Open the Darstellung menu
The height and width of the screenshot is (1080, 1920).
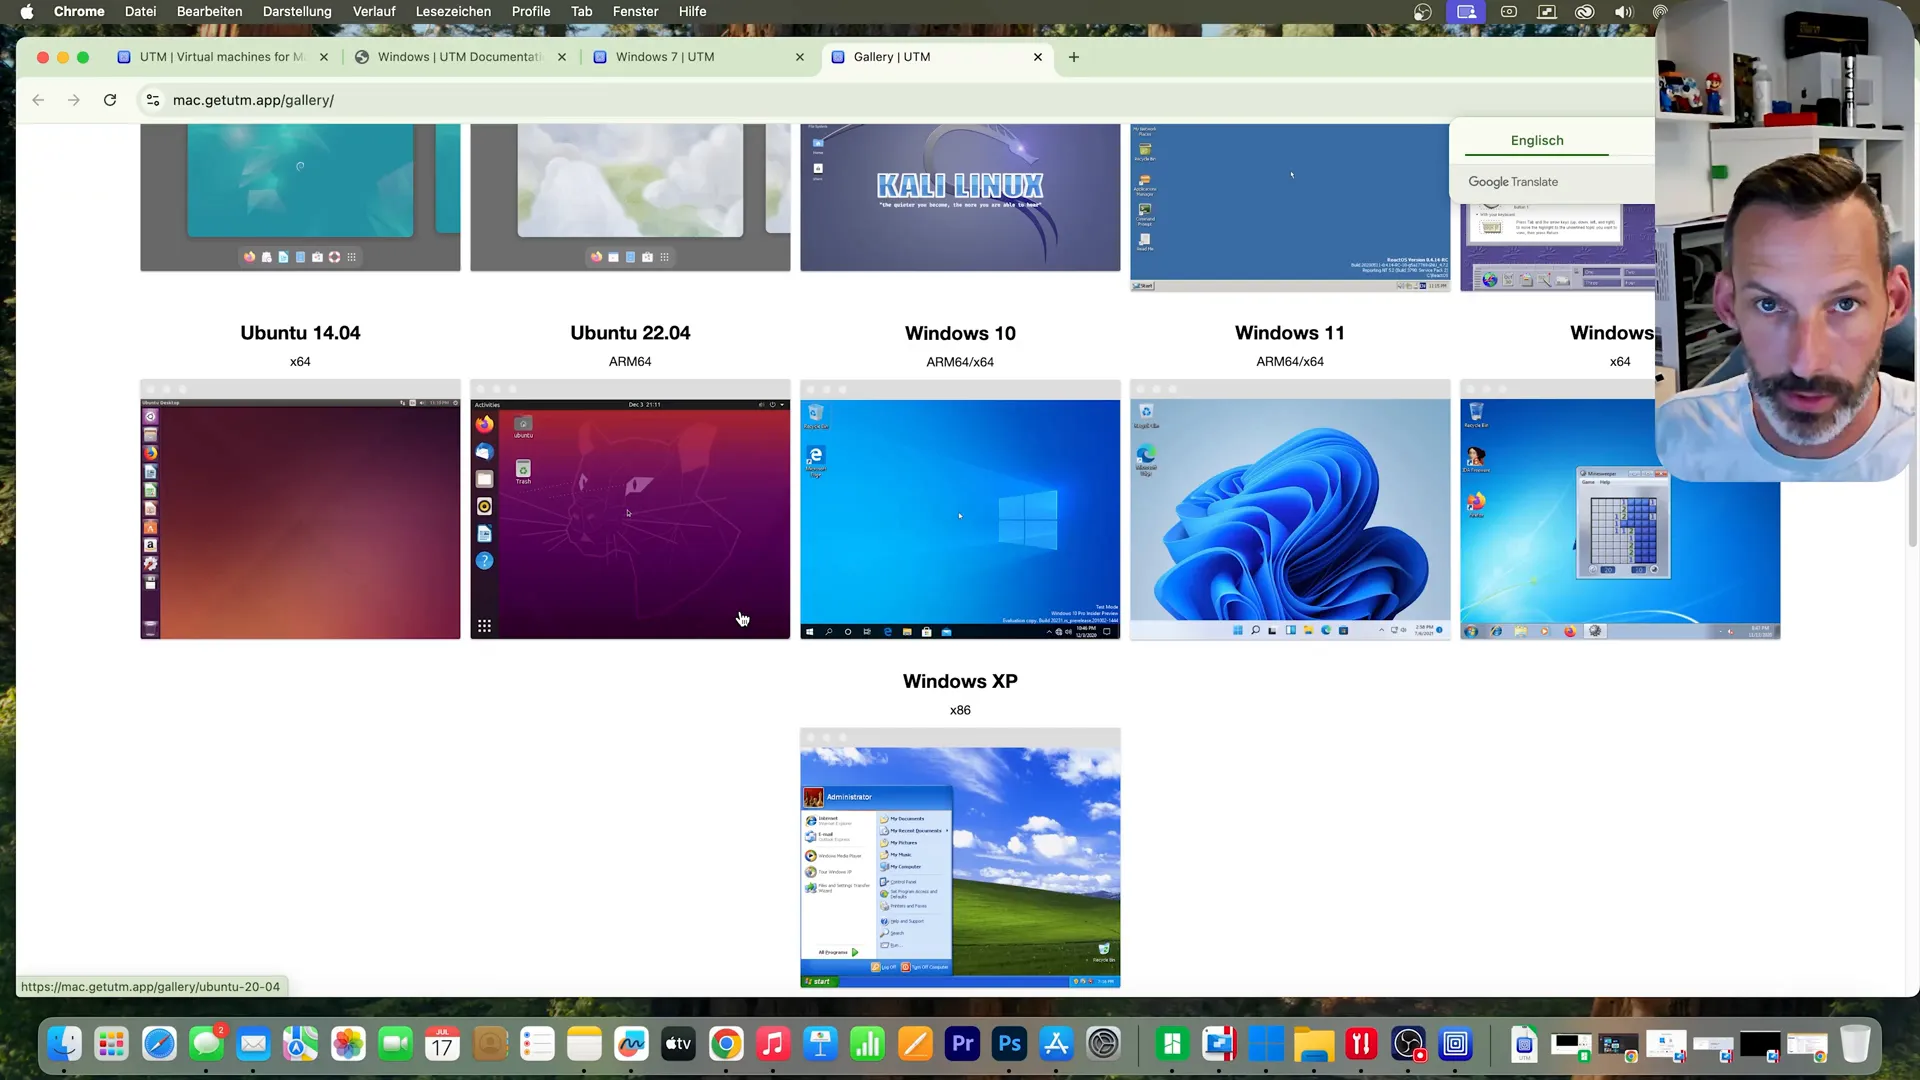pyautogui.click(x=297, y=12)
